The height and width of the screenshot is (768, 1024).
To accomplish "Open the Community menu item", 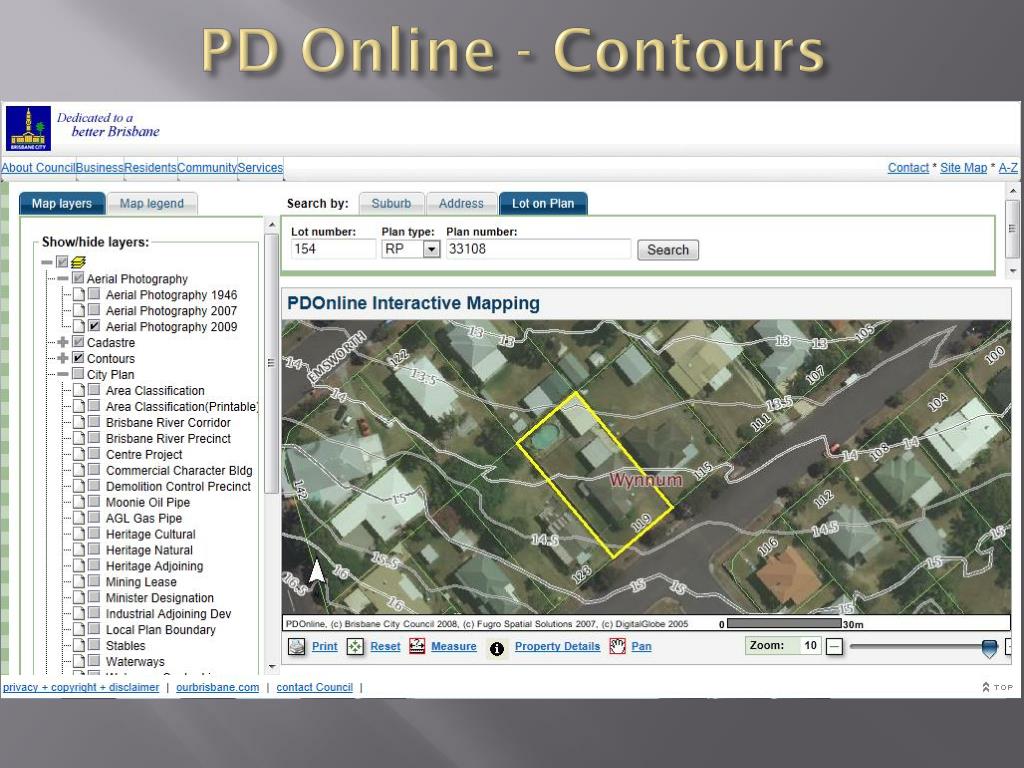I will [x=207, y=167].
